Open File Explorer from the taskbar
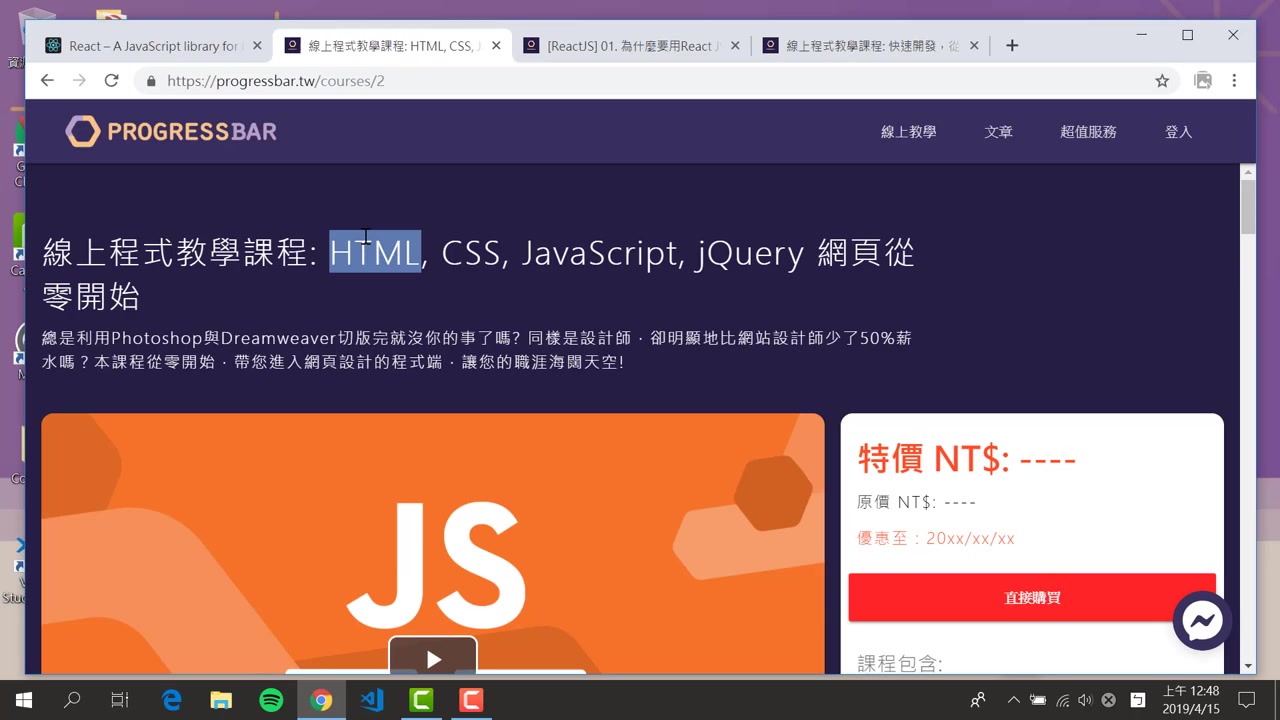 coord(221,700)
